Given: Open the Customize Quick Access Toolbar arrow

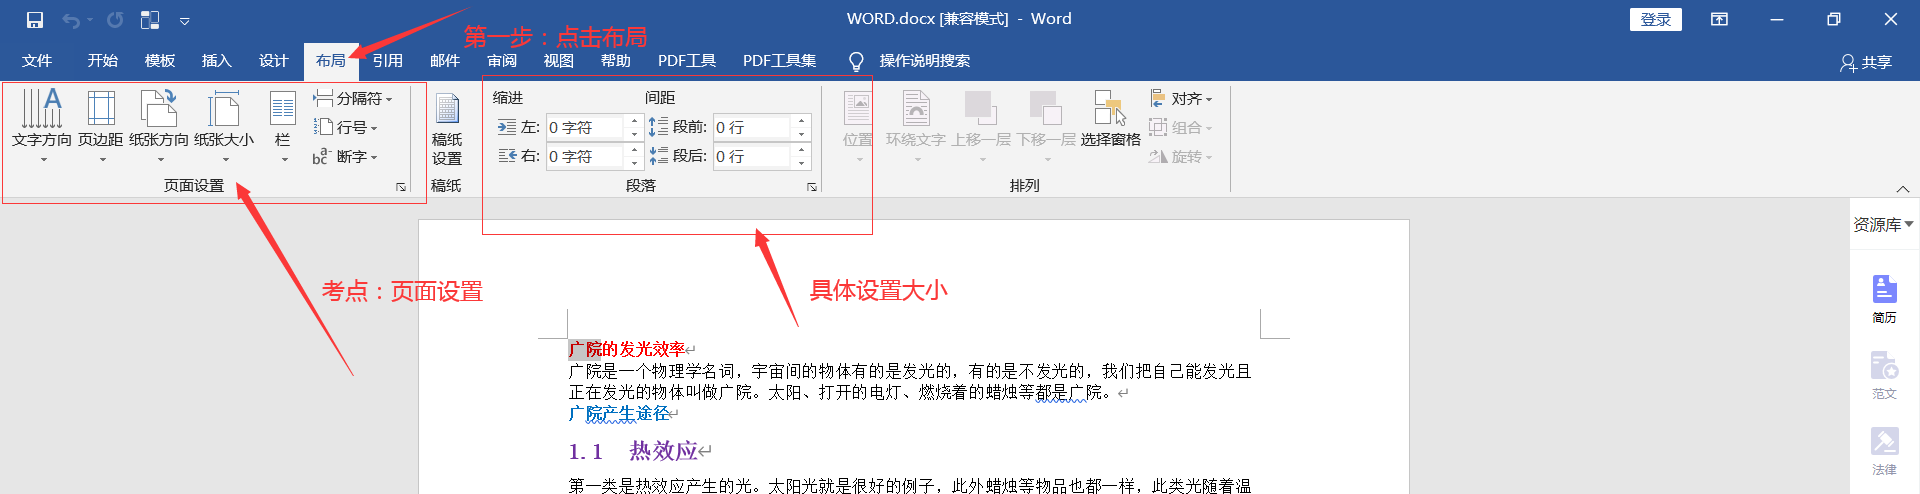Looking at the screenshot, I should (185, 20).
